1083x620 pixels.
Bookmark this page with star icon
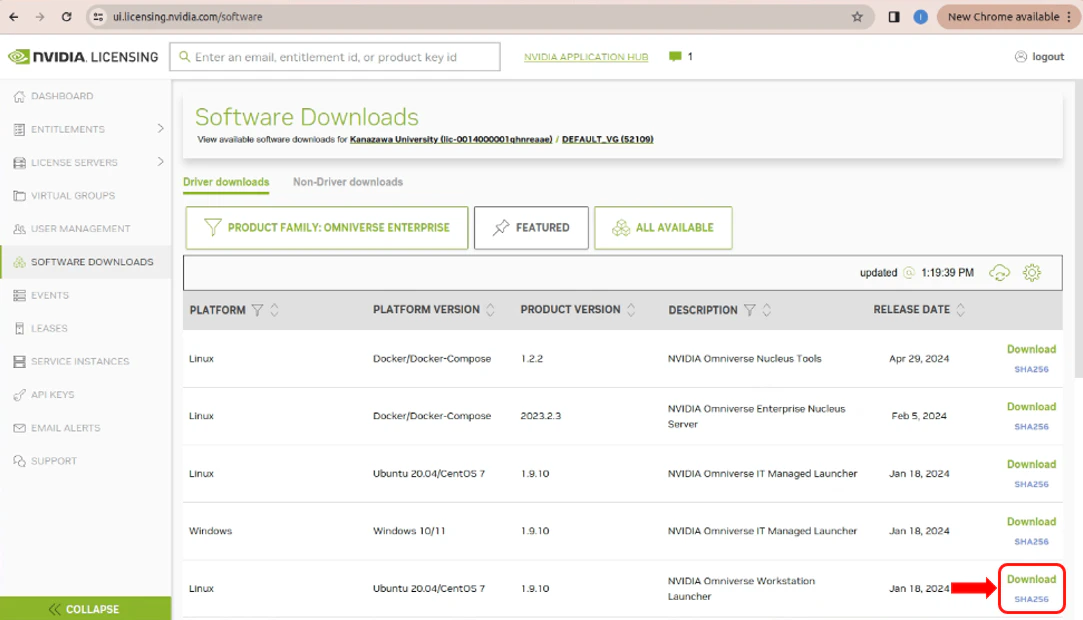pos(857,17)
